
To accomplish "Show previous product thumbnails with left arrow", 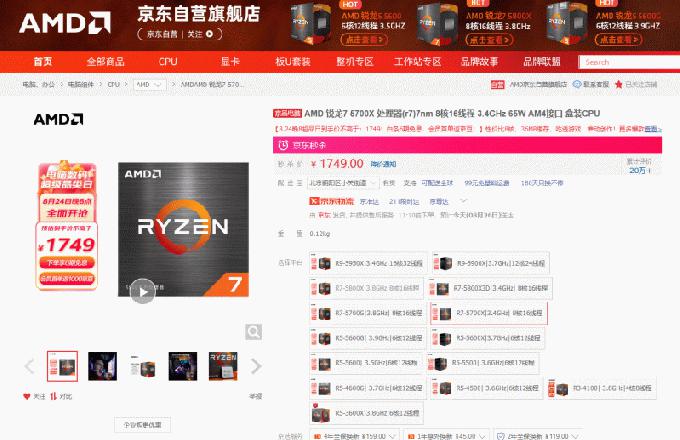I will (29, 366).
